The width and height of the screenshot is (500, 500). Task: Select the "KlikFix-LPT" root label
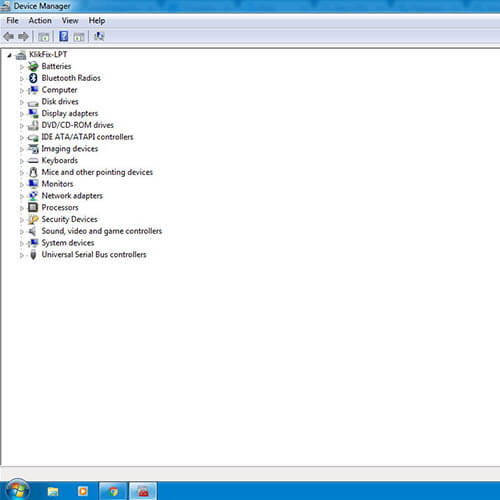pyautogui.click(x=48, y=54)
